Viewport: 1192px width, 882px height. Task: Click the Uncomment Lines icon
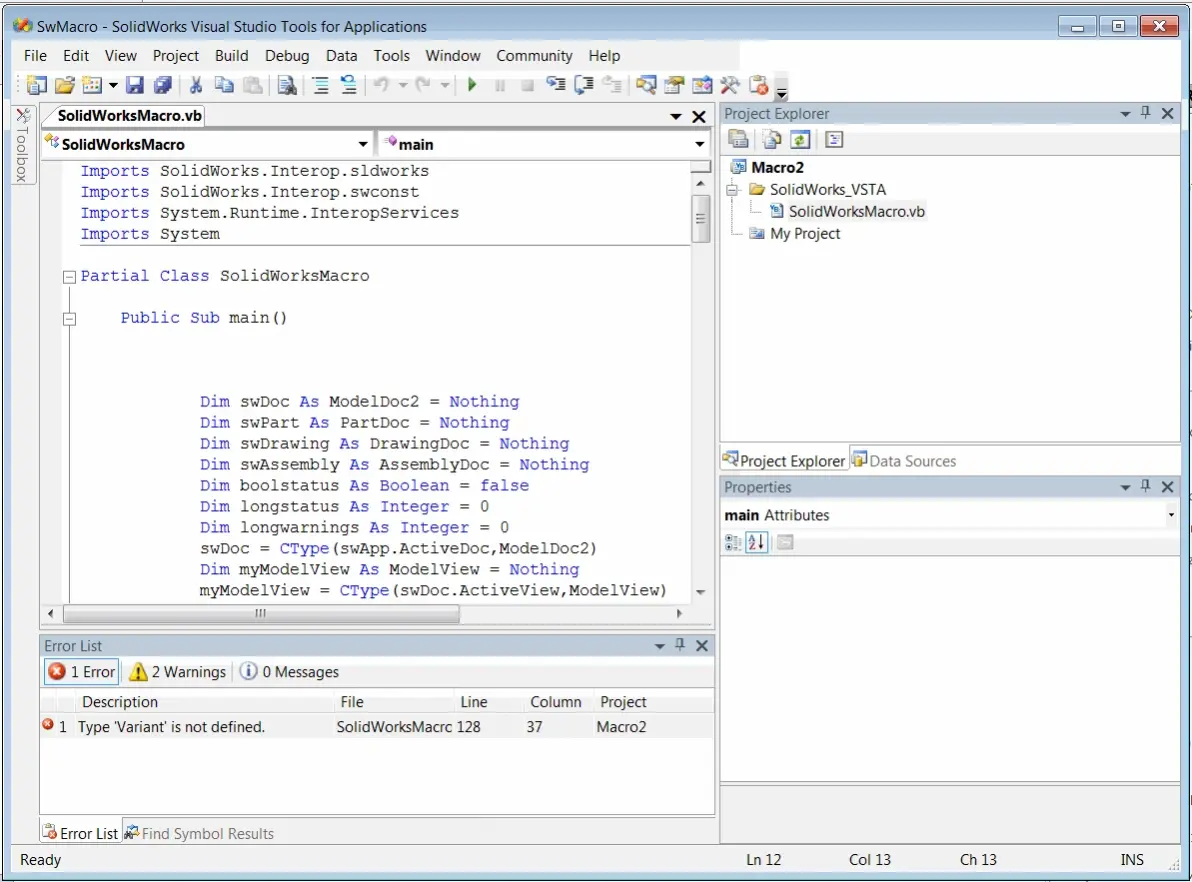[x=348, y=85]
